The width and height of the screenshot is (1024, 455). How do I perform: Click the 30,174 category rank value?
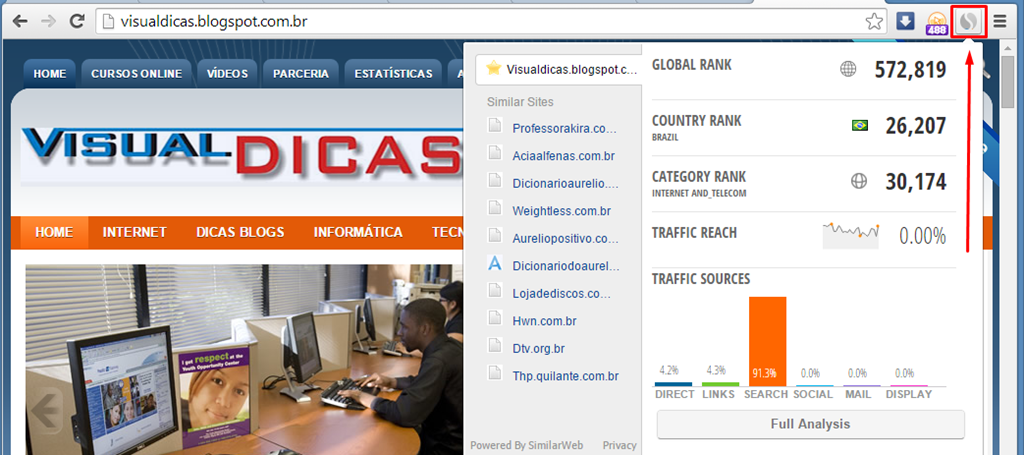coord(916,181)
